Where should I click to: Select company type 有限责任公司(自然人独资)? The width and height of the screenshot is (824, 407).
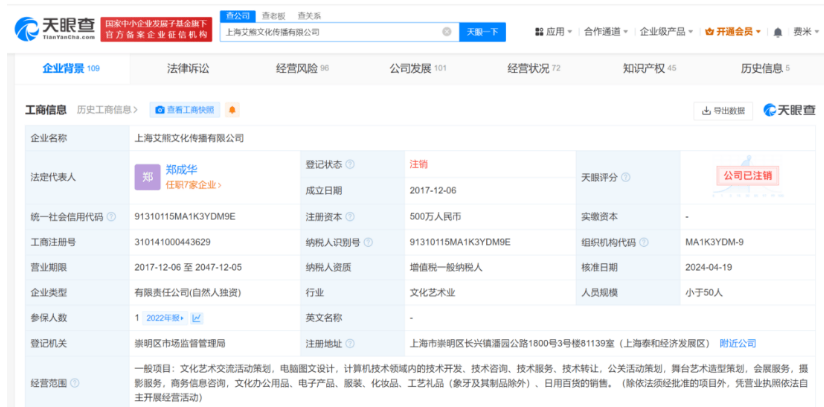pyautogui.click(x=188, y=293)
